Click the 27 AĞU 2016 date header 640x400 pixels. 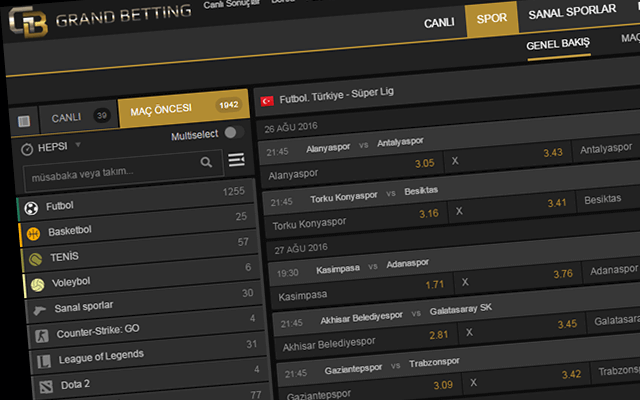point(301,249)
